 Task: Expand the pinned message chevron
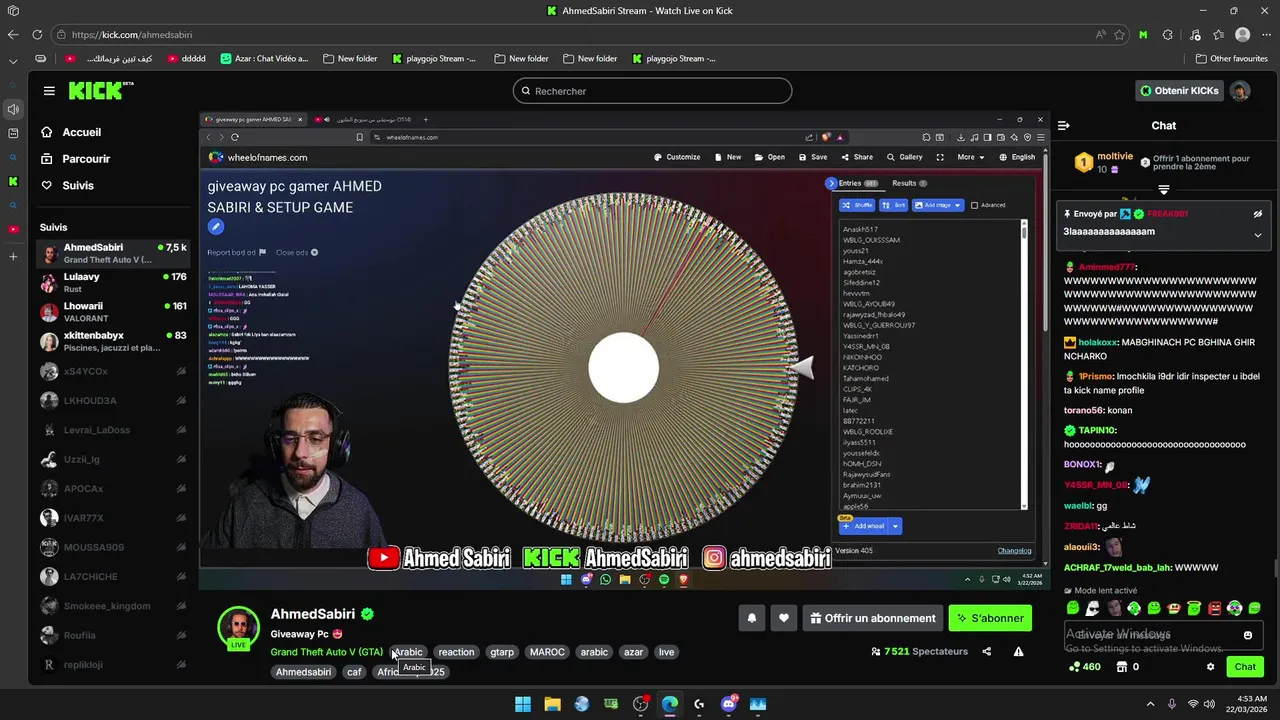tap(1258, 235)
